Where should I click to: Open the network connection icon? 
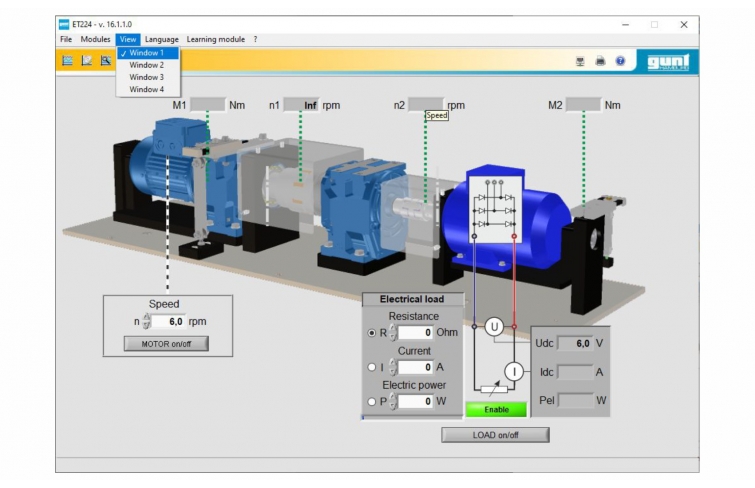tap(580, 61)
